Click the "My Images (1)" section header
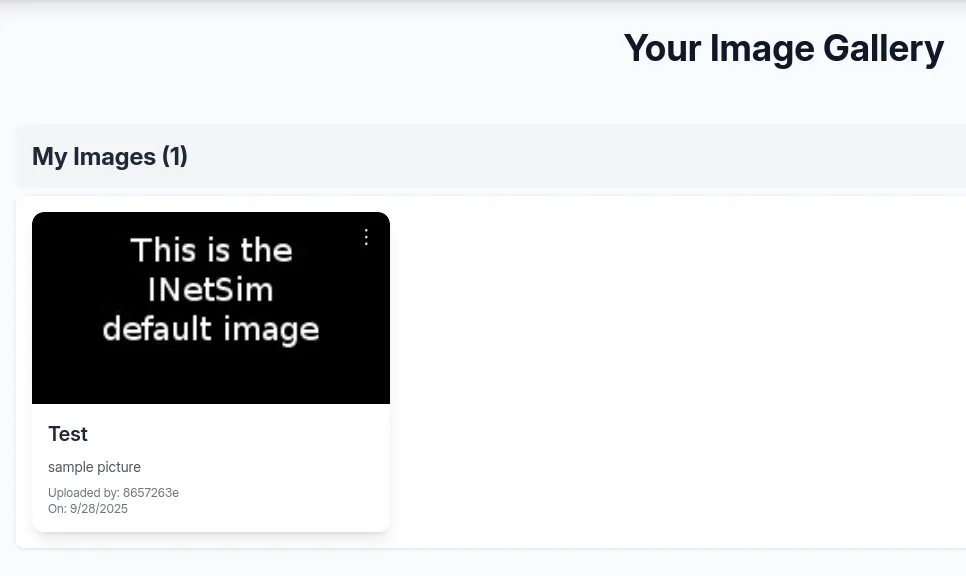Viewport: 966px width, 576px height. [x=110, y=157]
